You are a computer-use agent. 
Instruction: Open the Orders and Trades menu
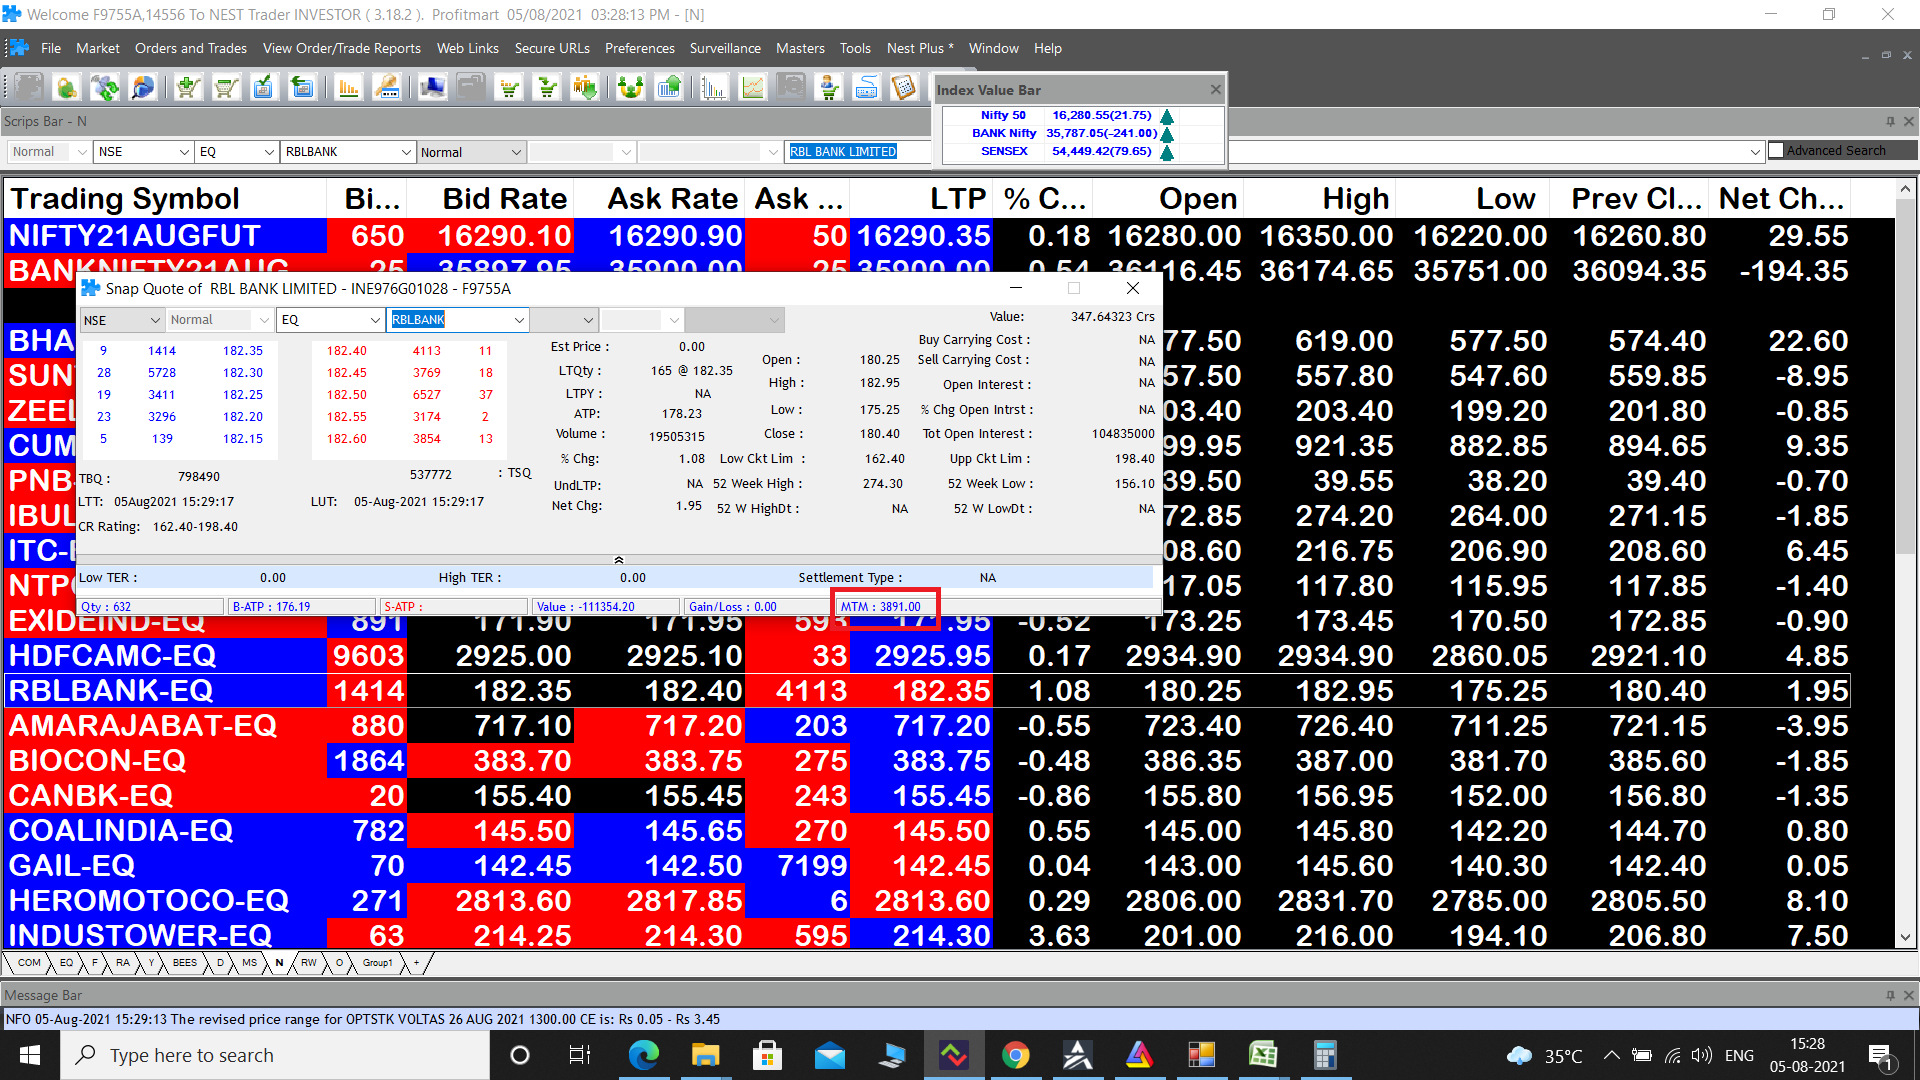click(191, 48)
